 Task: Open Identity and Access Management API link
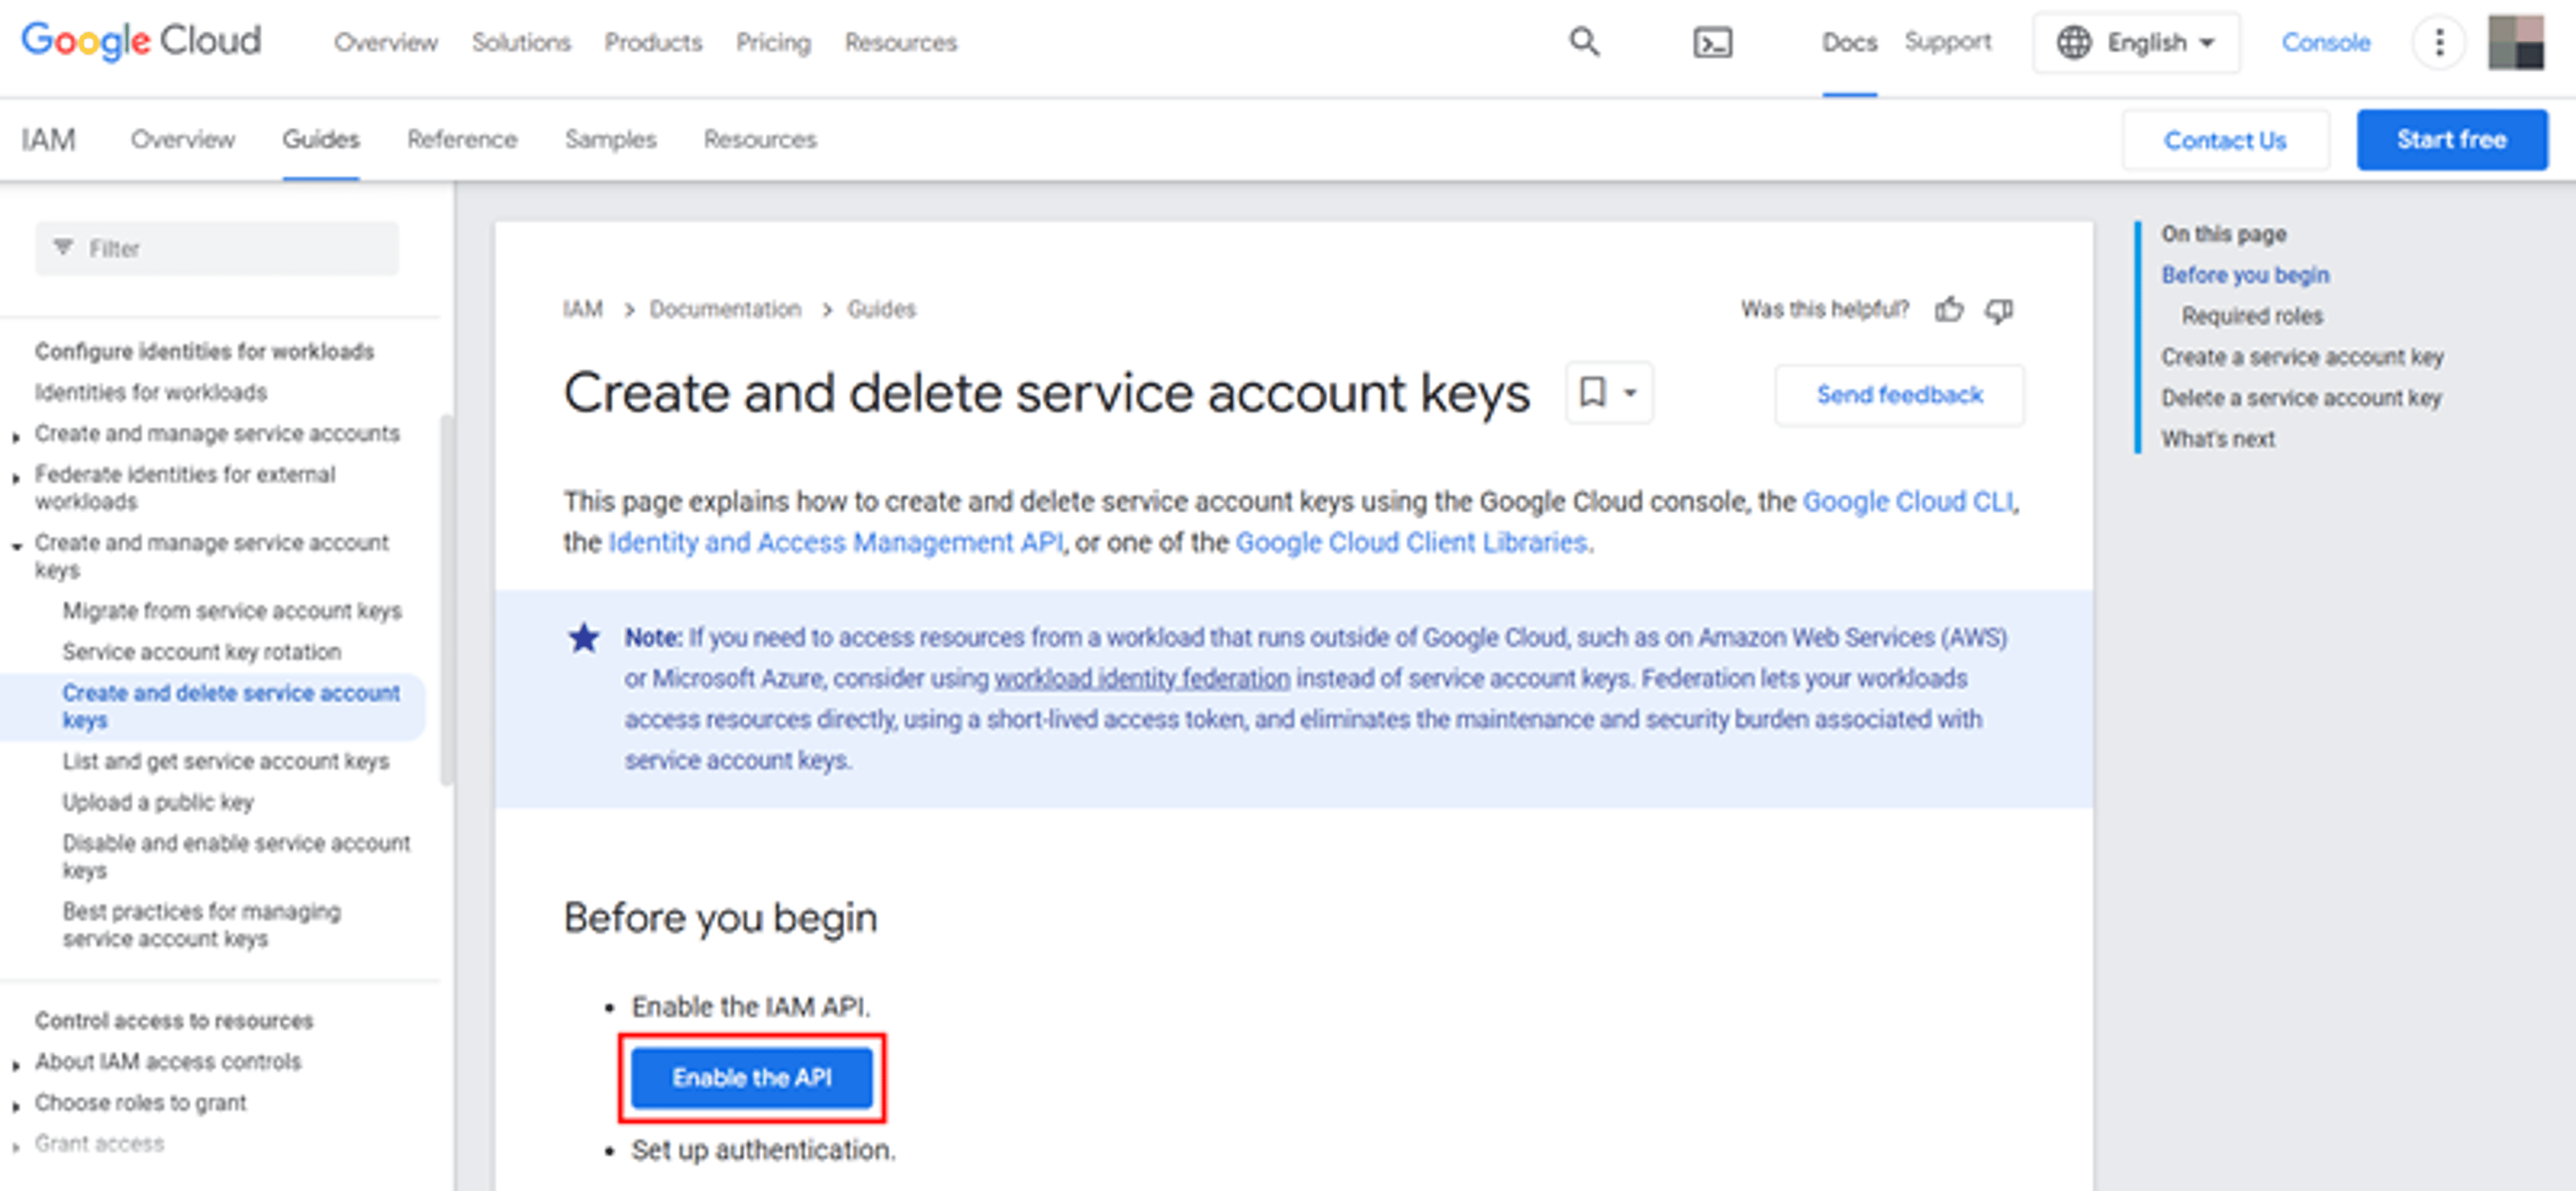[x=836, y=542]
